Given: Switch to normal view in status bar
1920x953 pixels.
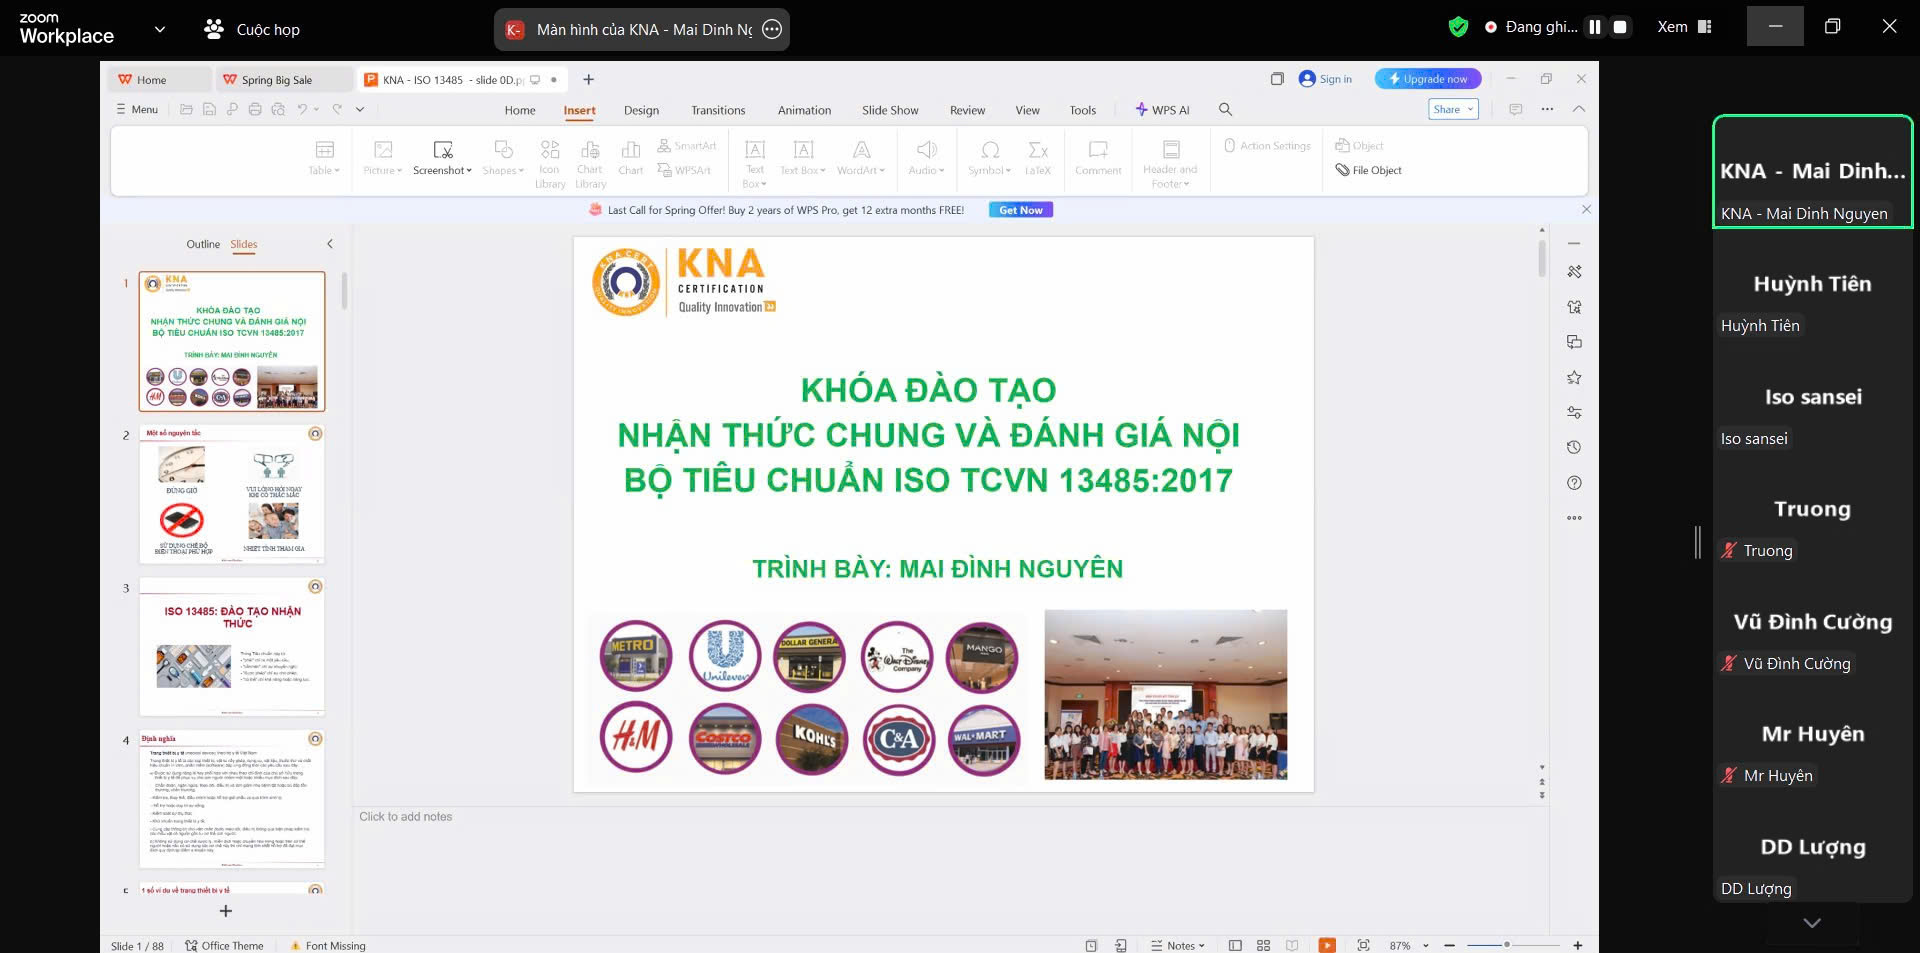Looking at the screenshot, I should pos(1235,945).
